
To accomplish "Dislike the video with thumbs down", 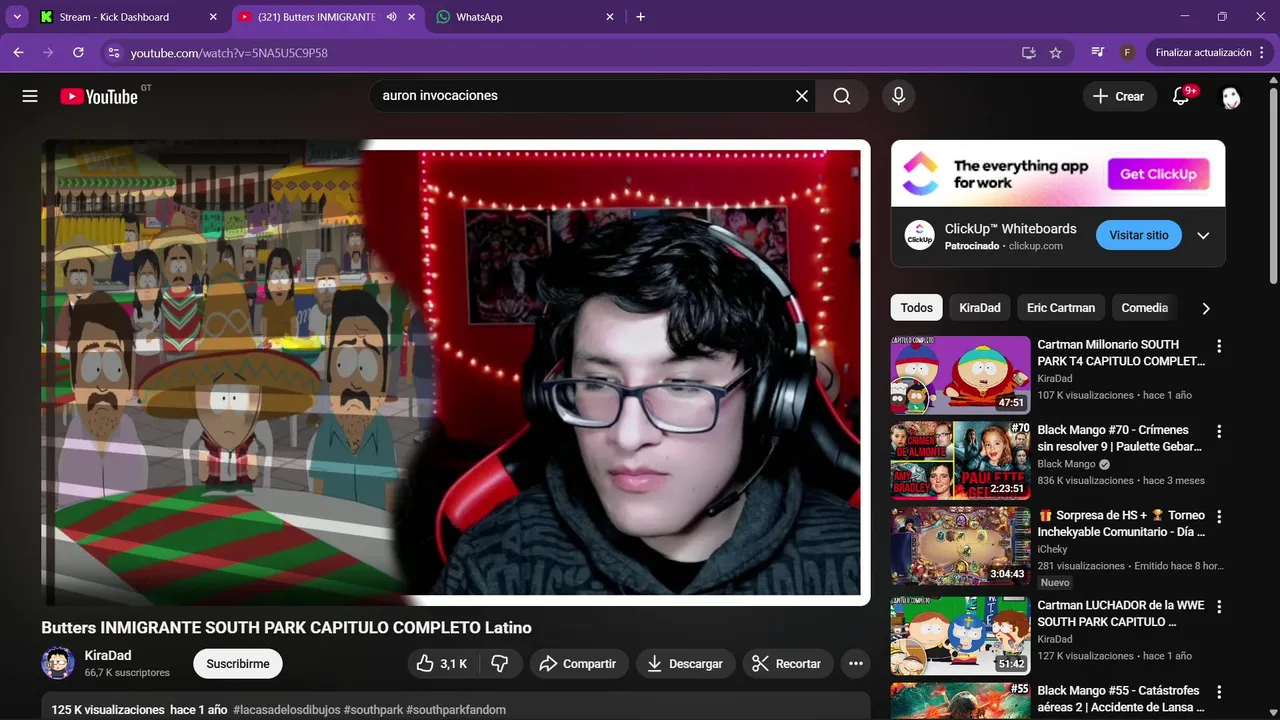I will coord(500,664).
